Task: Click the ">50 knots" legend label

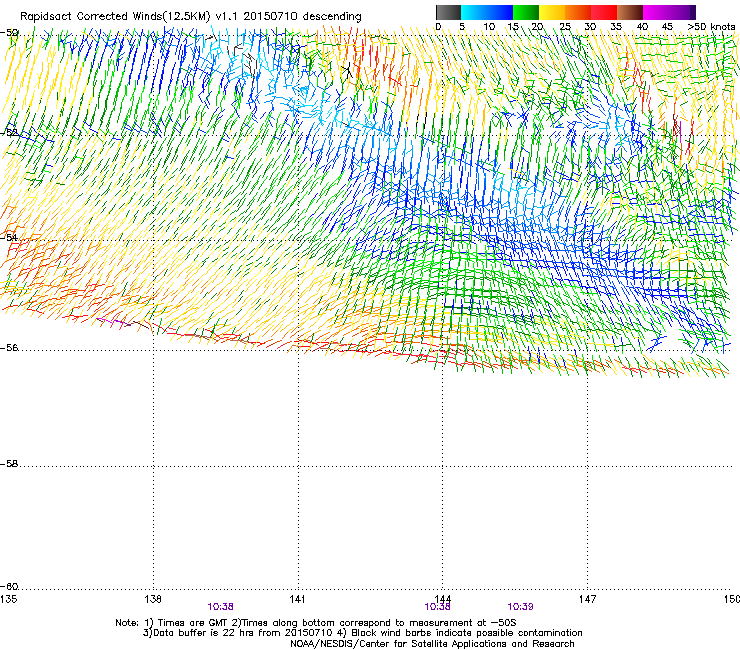Action: pos(711,27)
